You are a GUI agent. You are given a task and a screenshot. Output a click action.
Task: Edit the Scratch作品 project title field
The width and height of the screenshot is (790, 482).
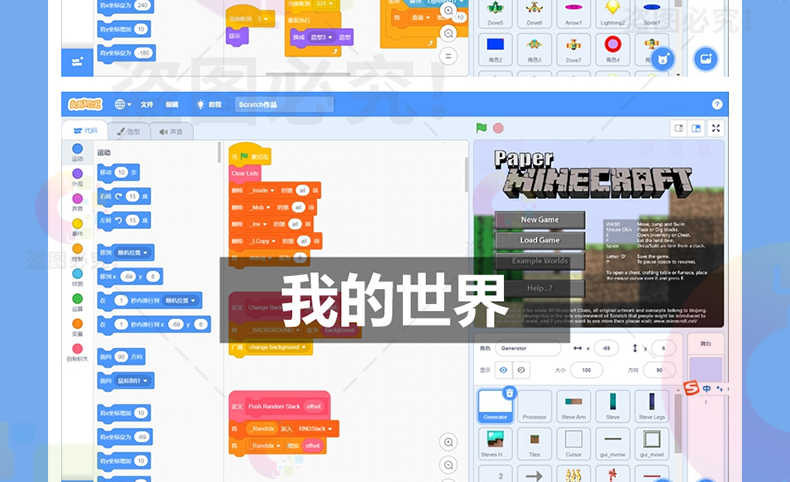[x=284, y=105]
